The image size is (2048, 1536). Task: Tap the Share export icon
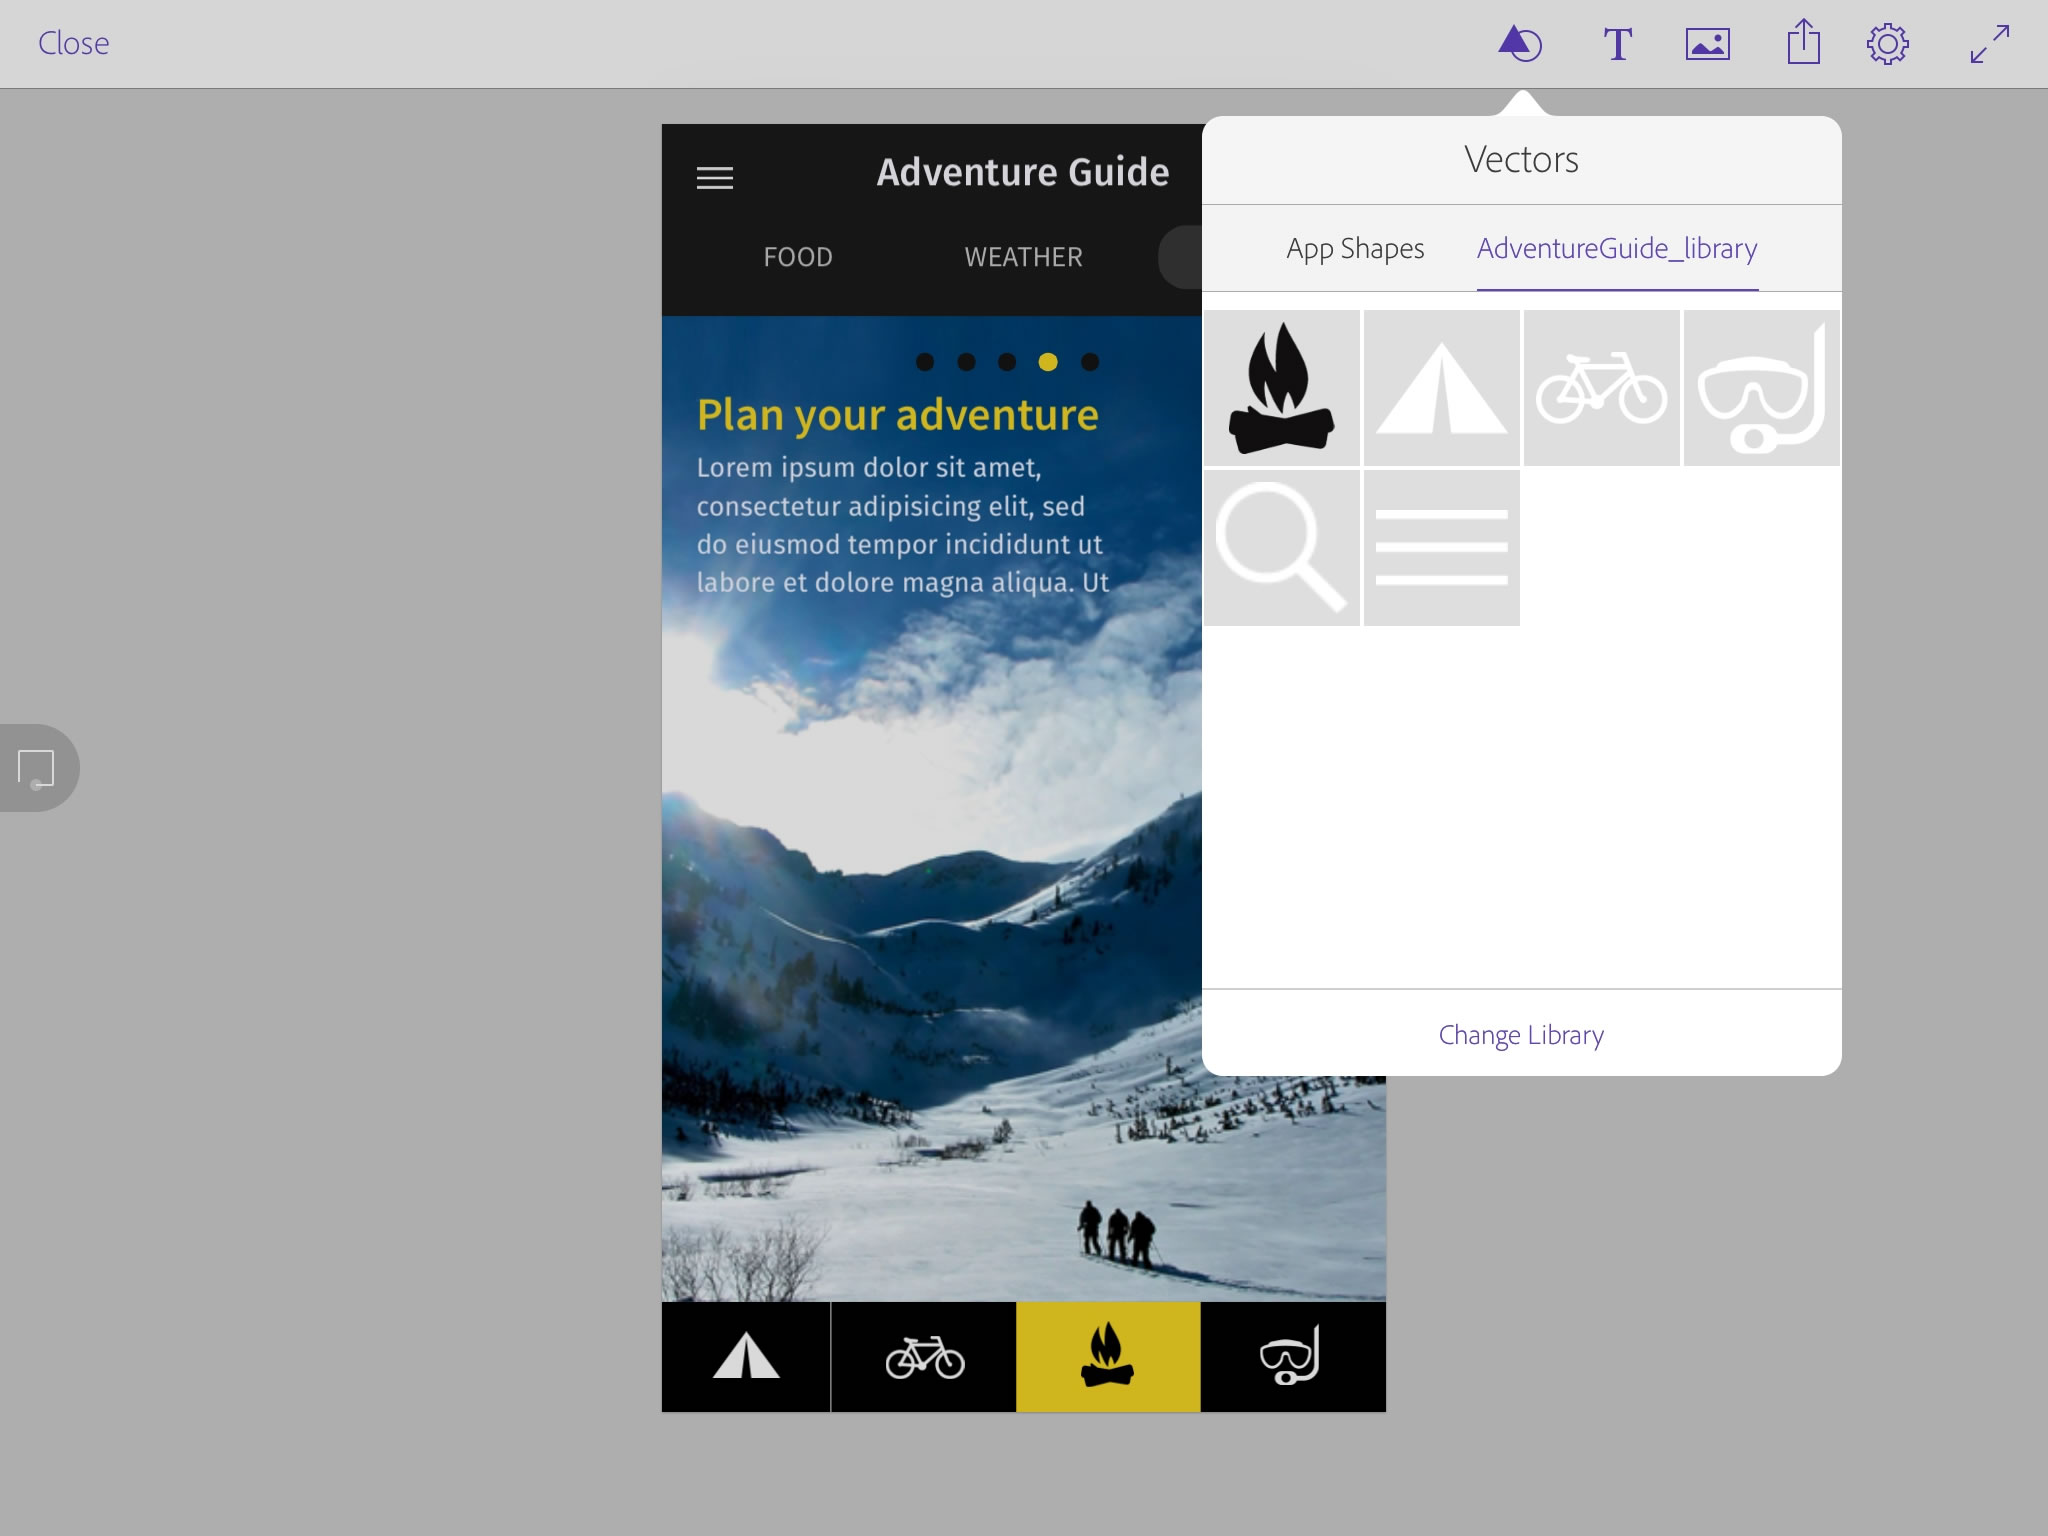[1803, 42]
